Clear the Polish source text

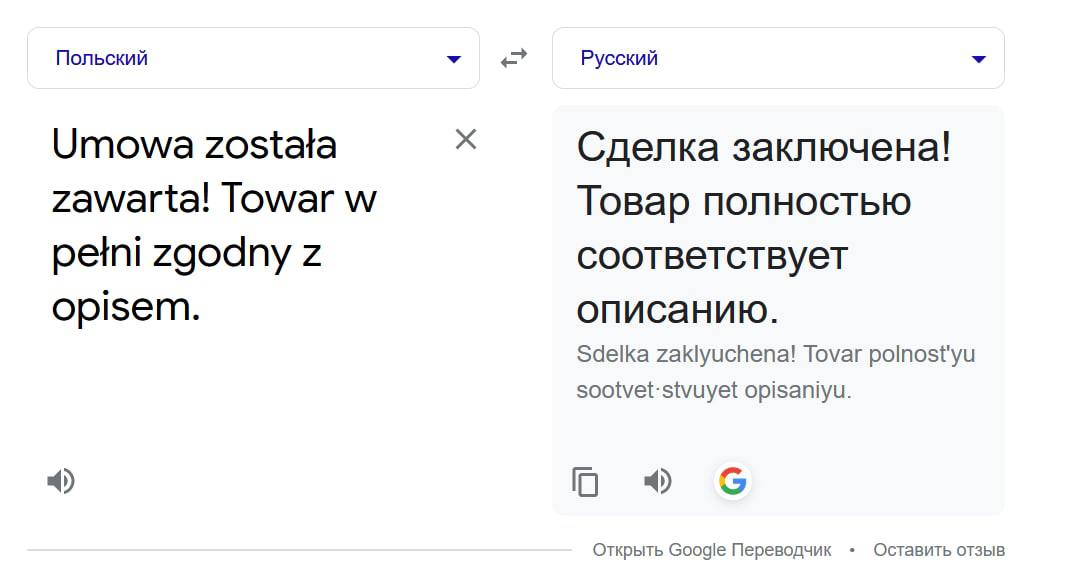[466, 139]
